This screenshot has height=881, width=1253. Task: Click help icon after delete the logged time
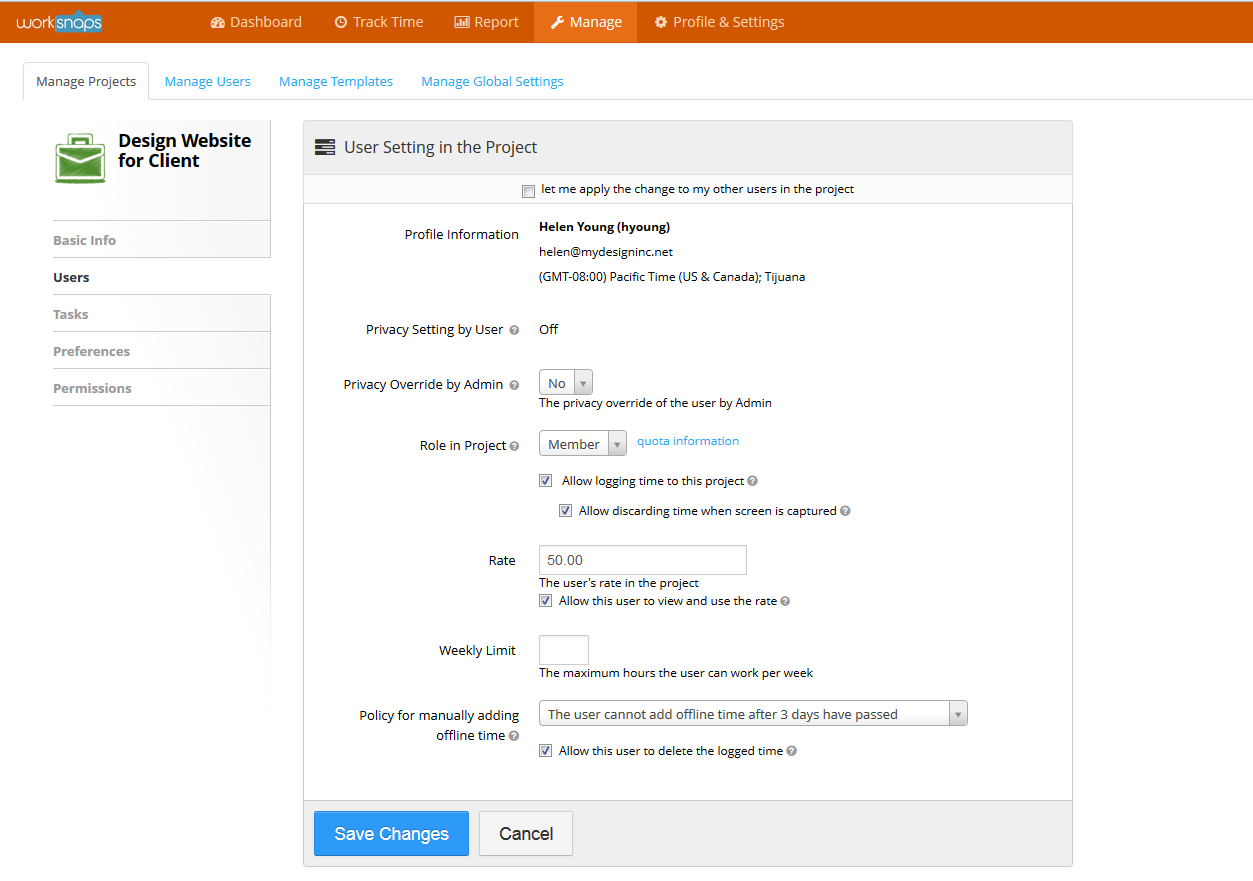point(791,751)
